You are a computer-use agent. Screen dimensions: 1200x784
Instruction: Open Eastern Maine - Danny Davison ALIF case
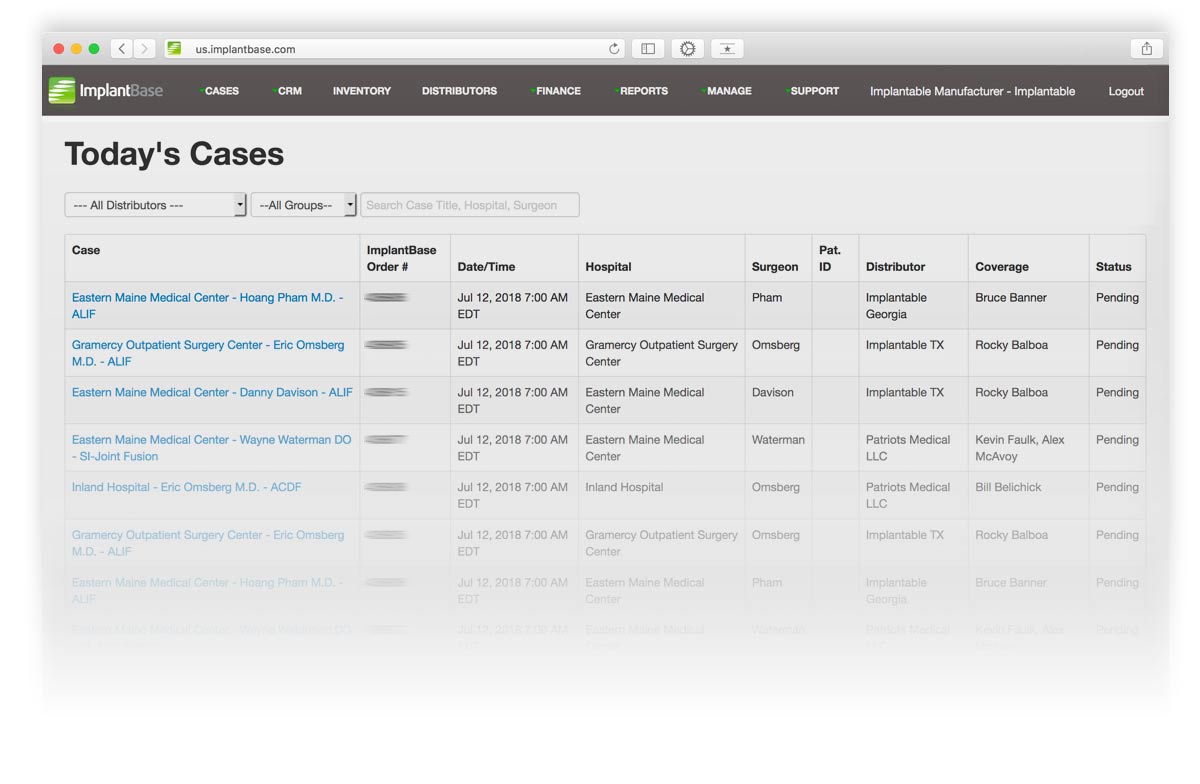point(212,393)
